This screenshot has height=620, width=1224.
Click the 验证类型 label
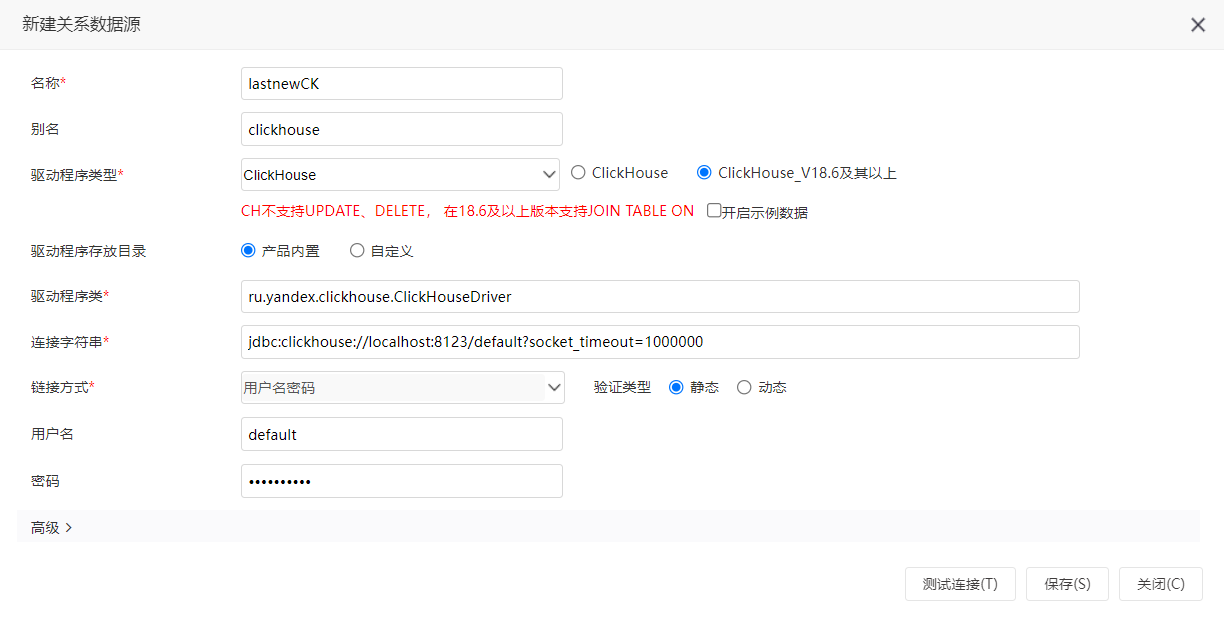622,387
